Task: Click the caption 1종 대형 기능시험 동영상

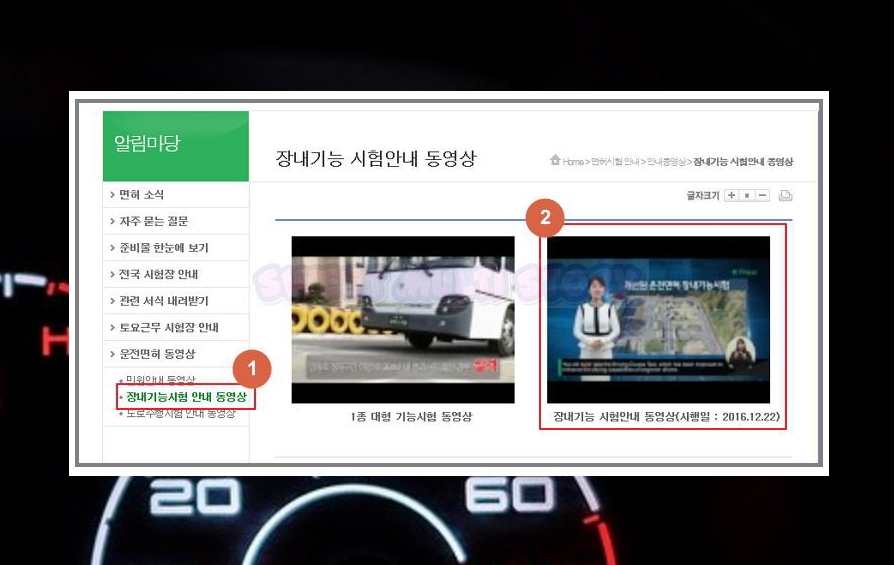Action: pos(411,417)
